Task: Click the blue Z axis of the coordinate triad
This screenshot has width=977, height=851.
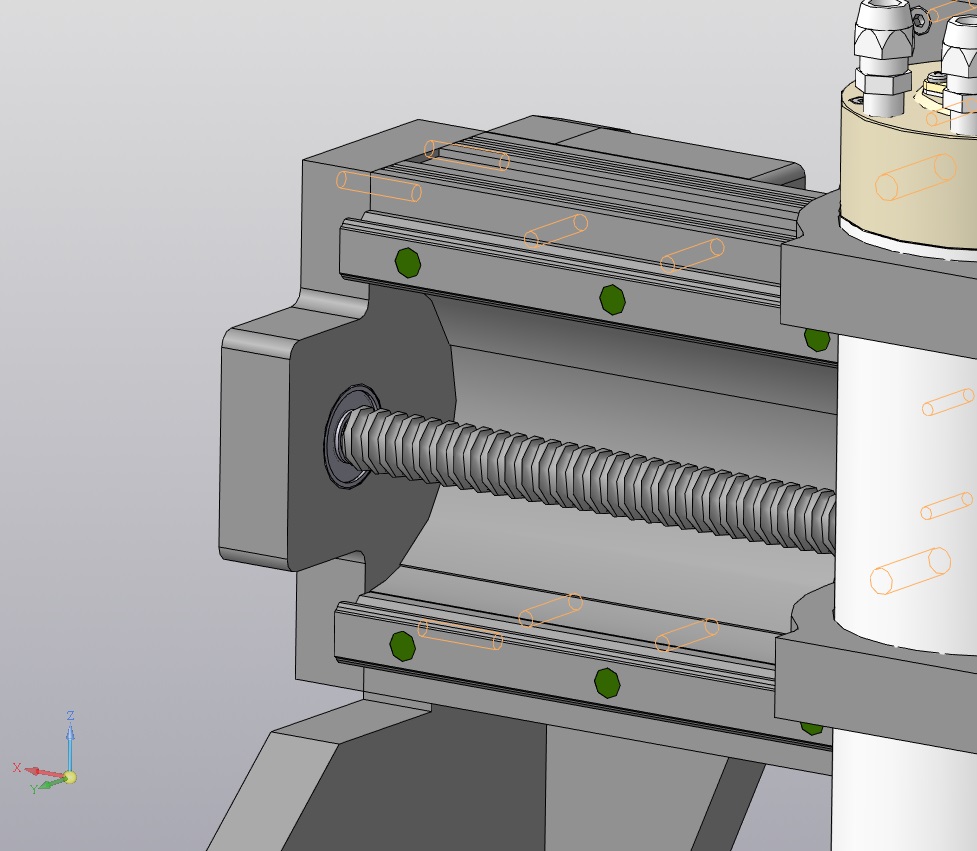Action: pyautogui.click(x=70, y=744)
